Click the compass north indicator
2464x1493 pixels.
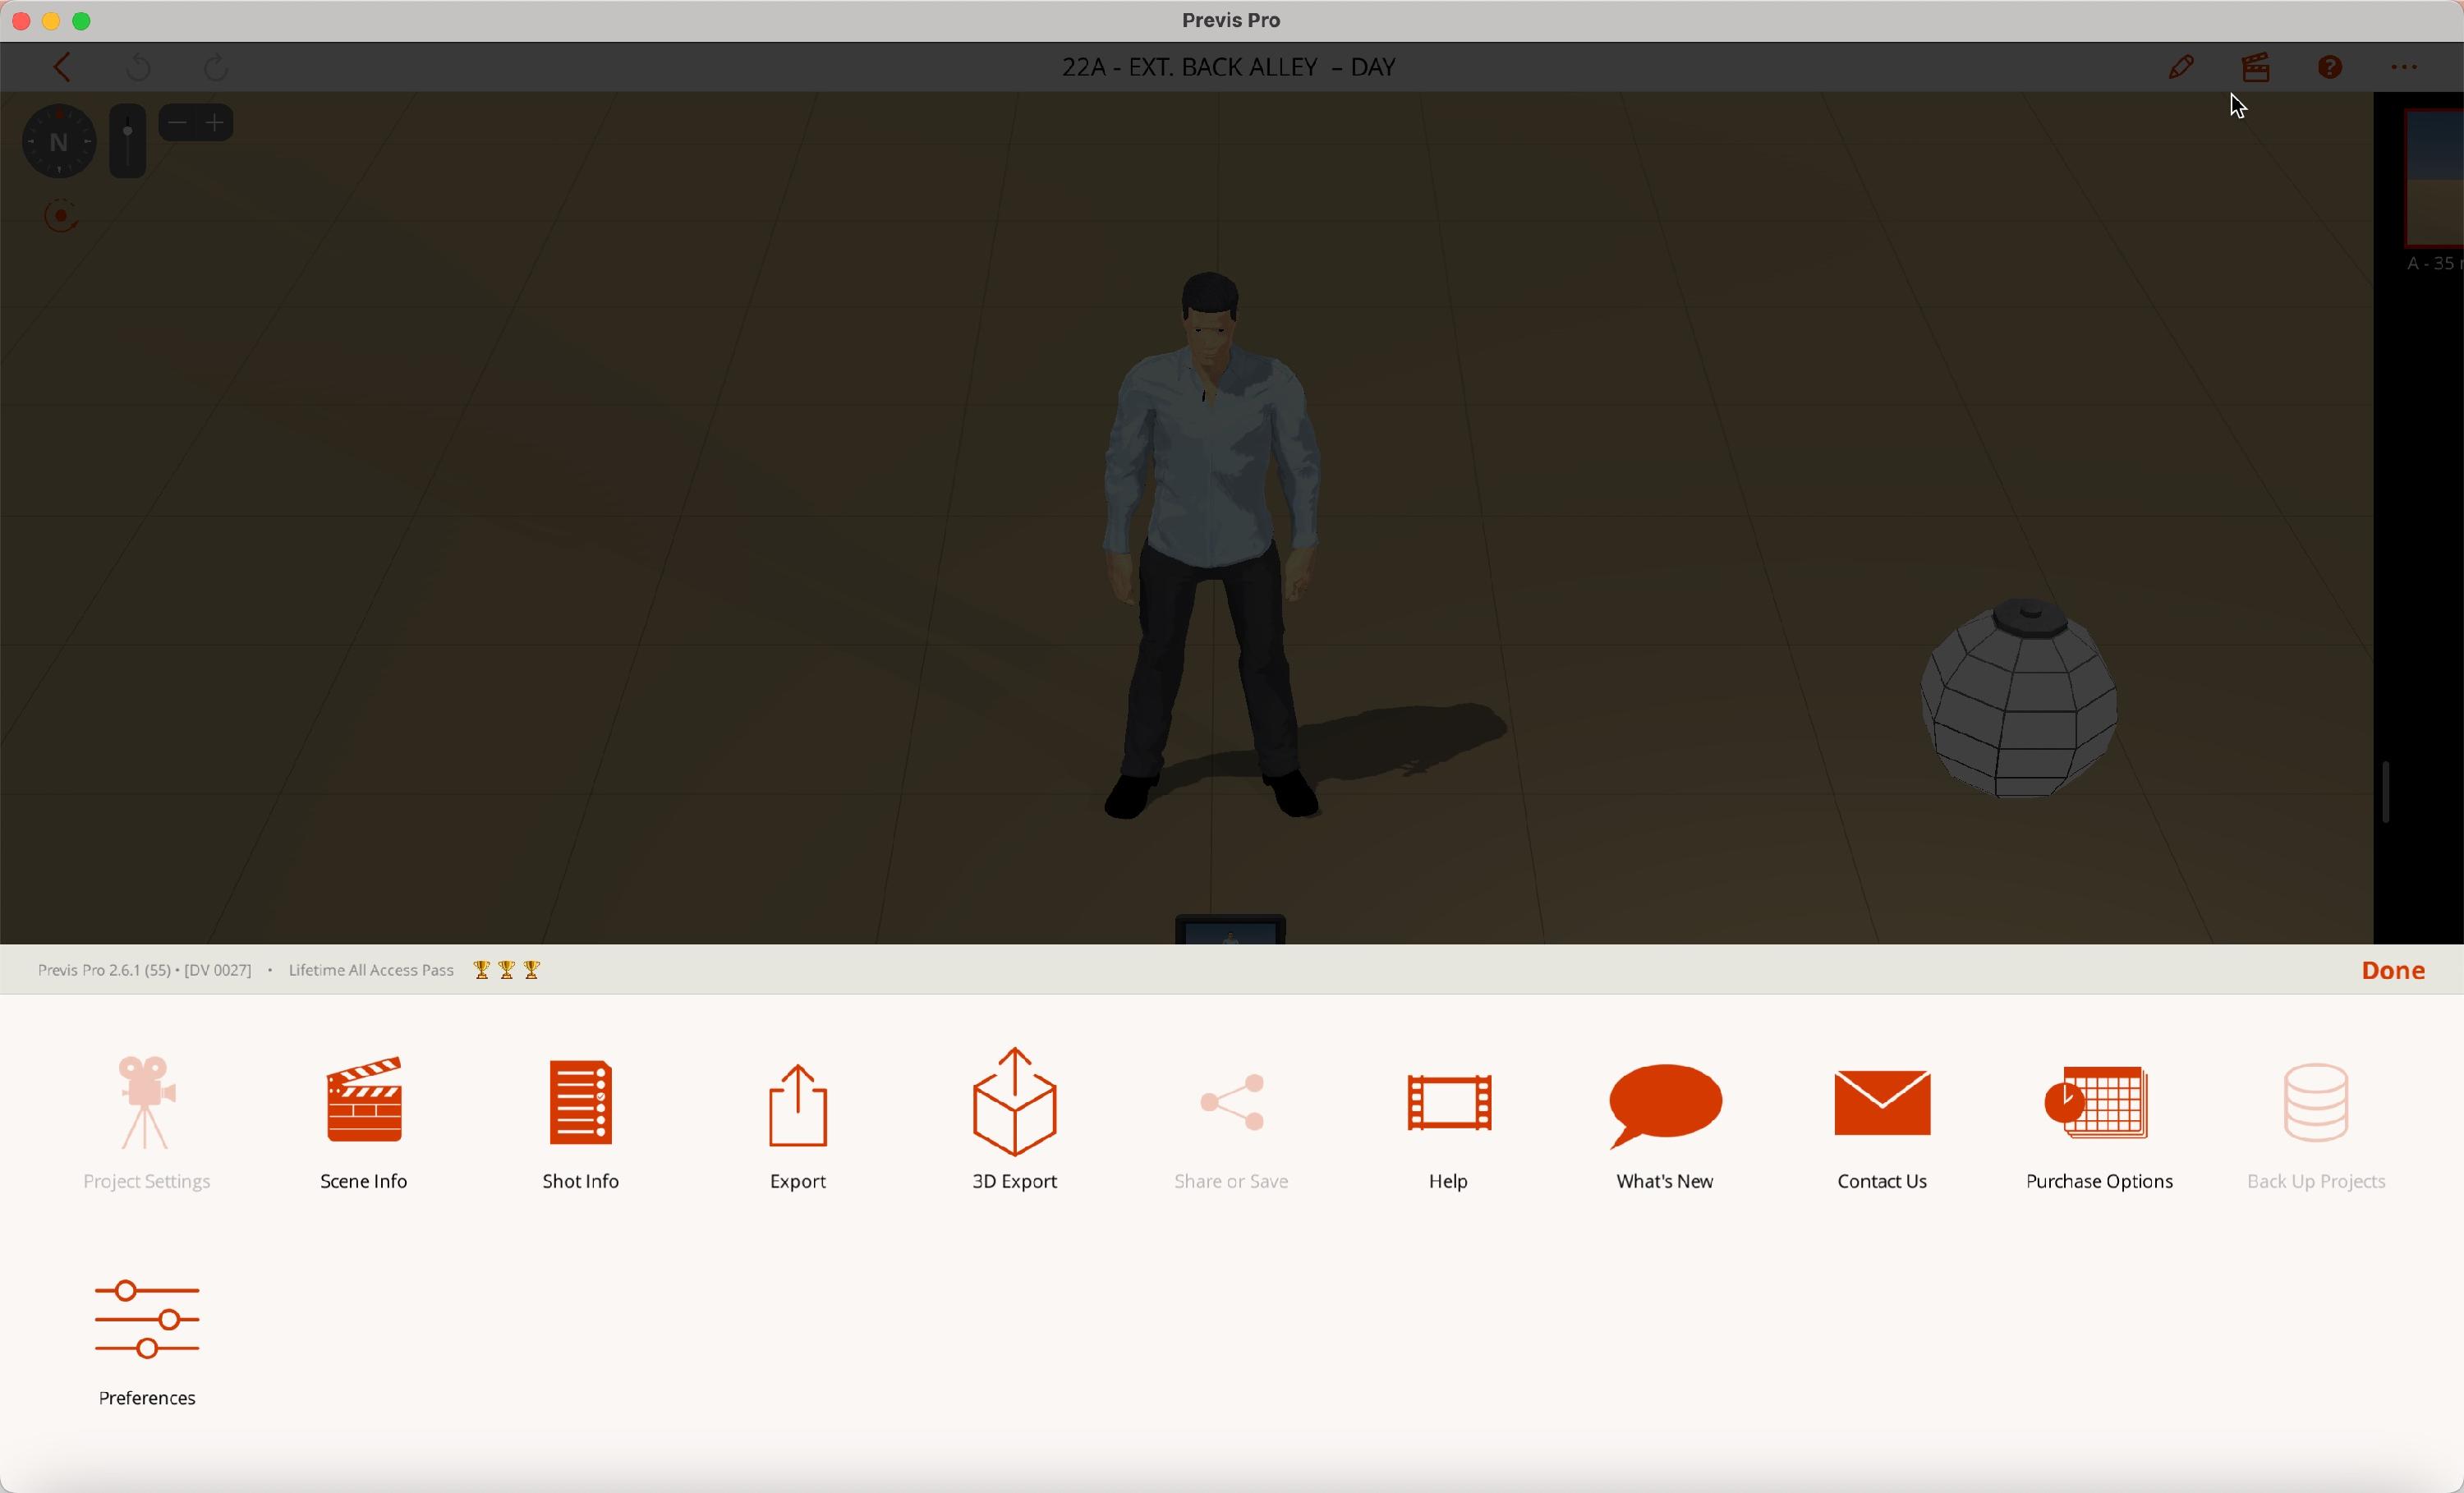click(59, 142)
